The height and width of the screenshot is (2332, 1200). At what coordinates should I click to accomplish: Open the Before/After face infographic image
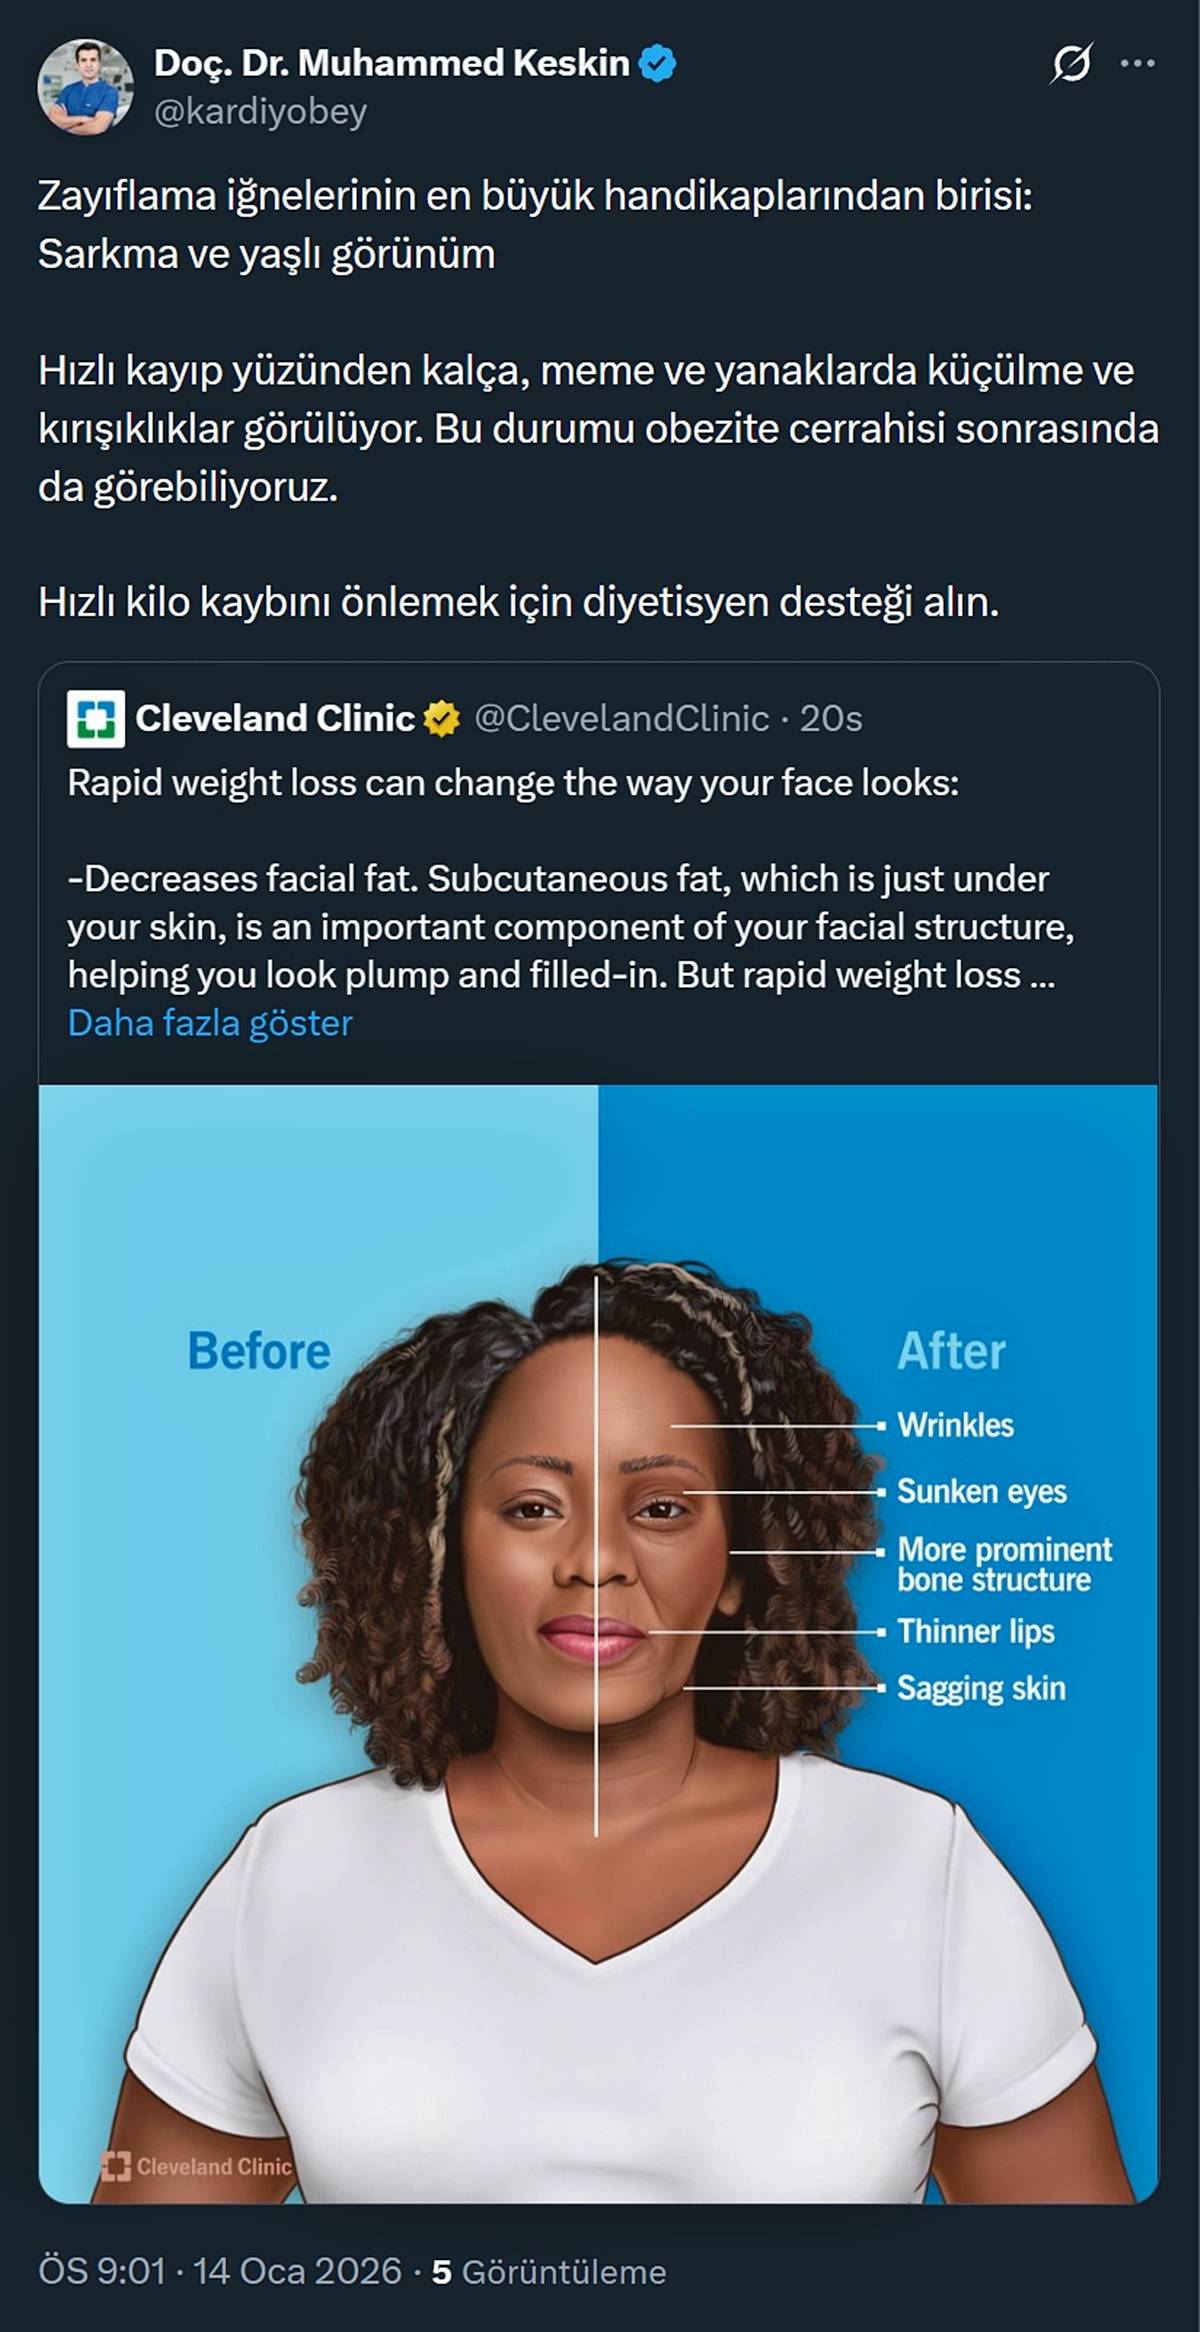point(599,1644)
